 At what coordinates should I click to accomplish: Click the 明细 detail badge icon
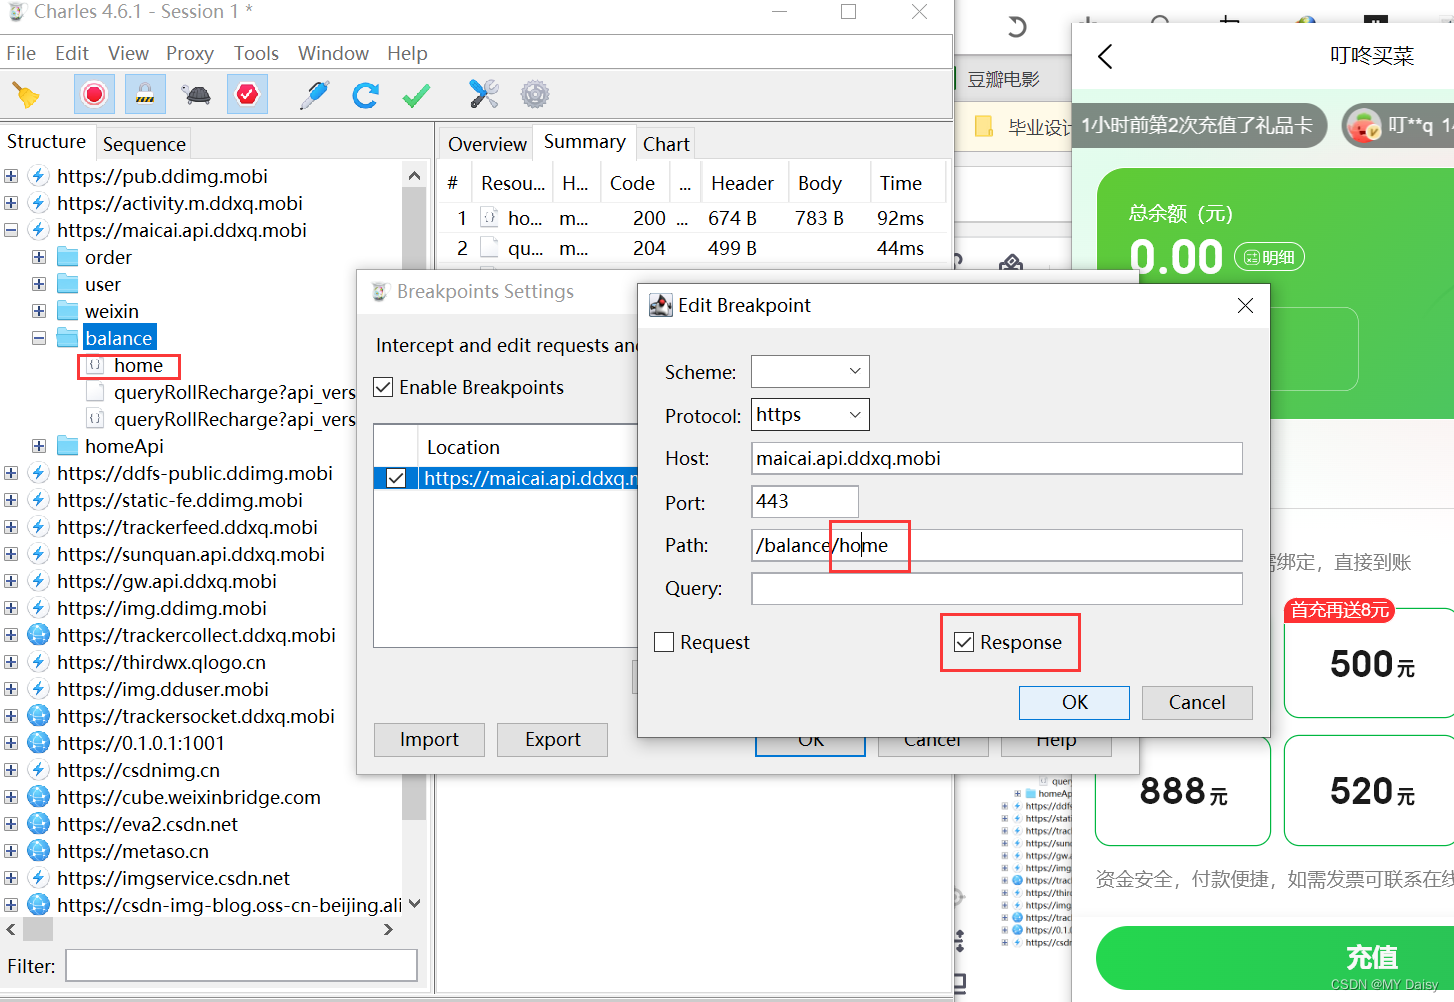click(1269, 257)
